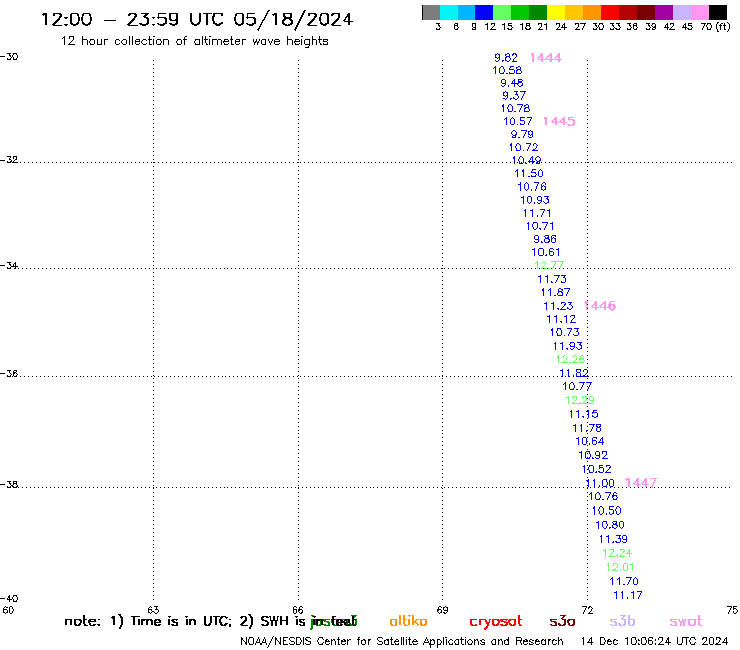Select the purple legend color swatch

tap(664, 12)
